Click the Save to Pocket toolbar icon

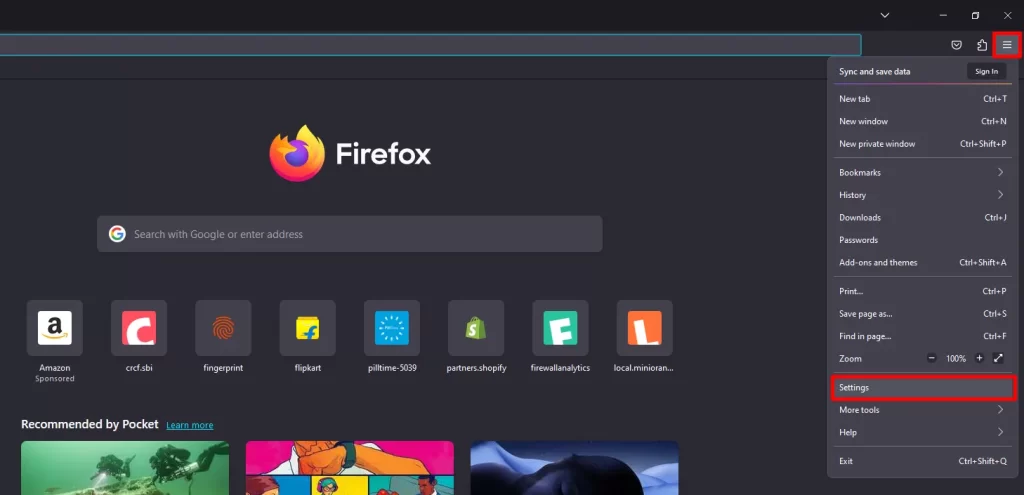coord(956,45)
